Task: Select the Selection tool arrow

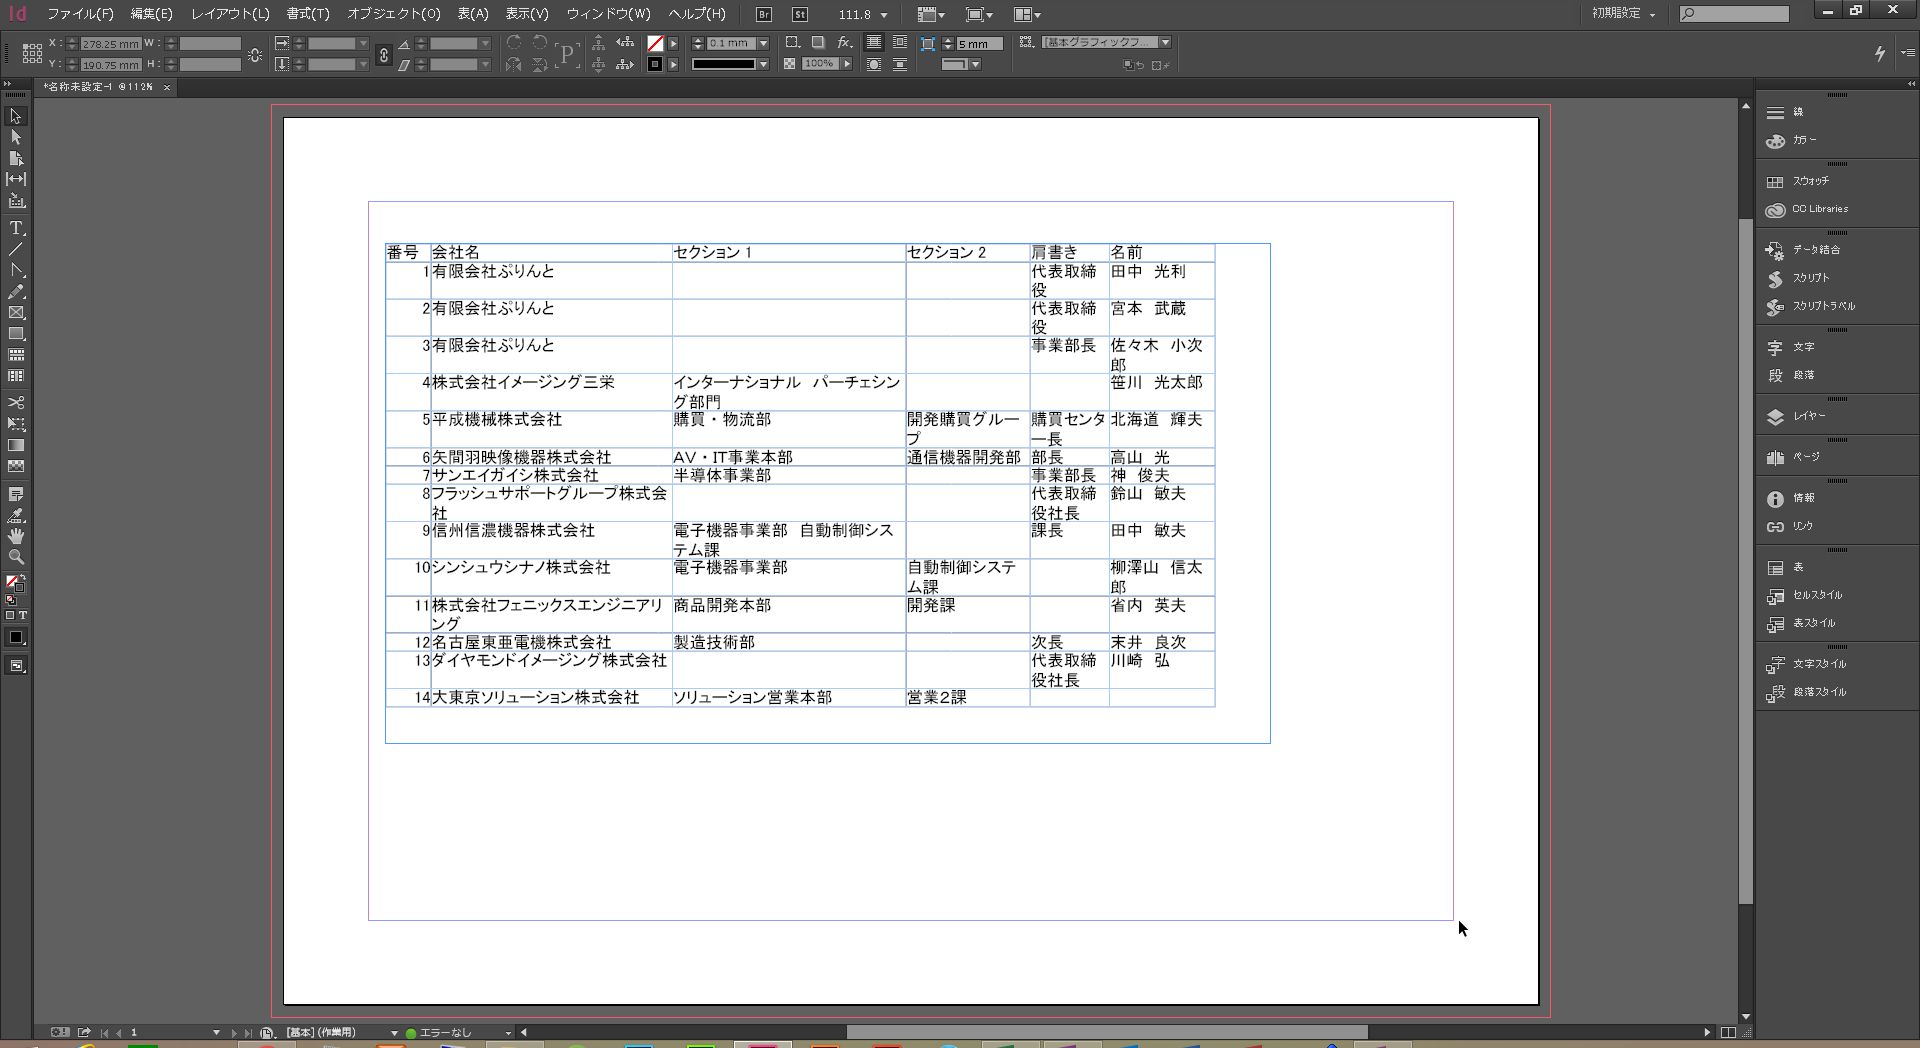Action: (x=16, y=116)
